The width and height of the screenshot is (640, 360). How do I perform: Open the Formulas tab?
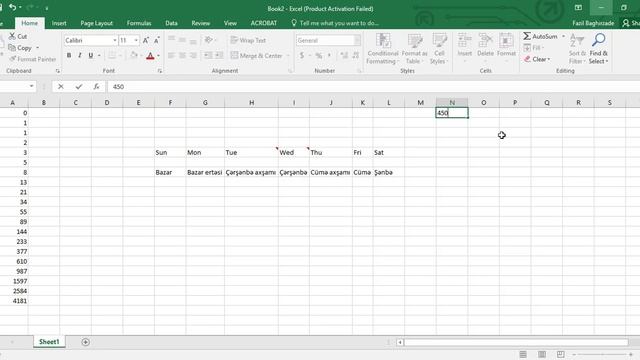(139, 23)
